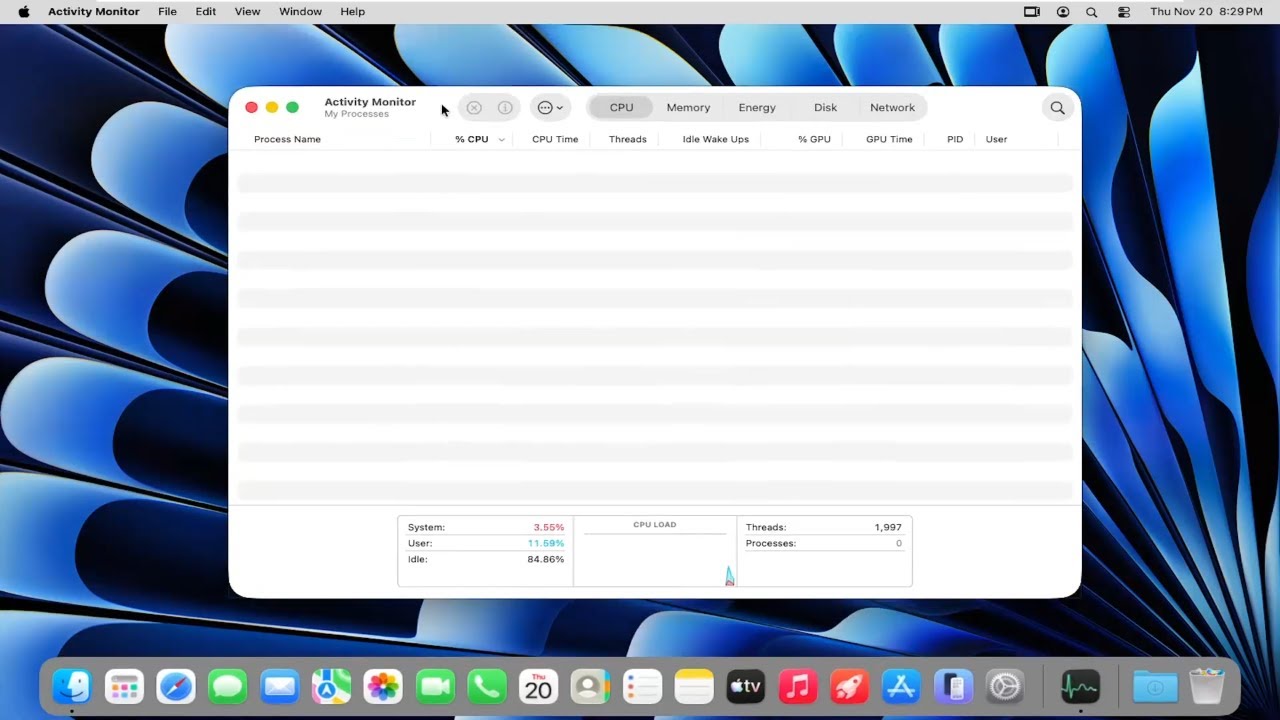1280x720 pixels.
Task: Open the View menu
Action: 247,11
